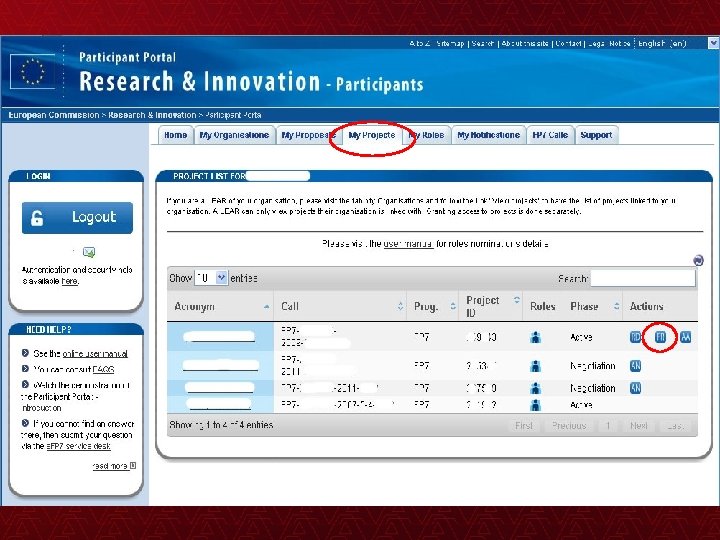This screenshot has height=540, width=720.
Task: Sort the table by Project ID column
Action: (x=491, y=306)
